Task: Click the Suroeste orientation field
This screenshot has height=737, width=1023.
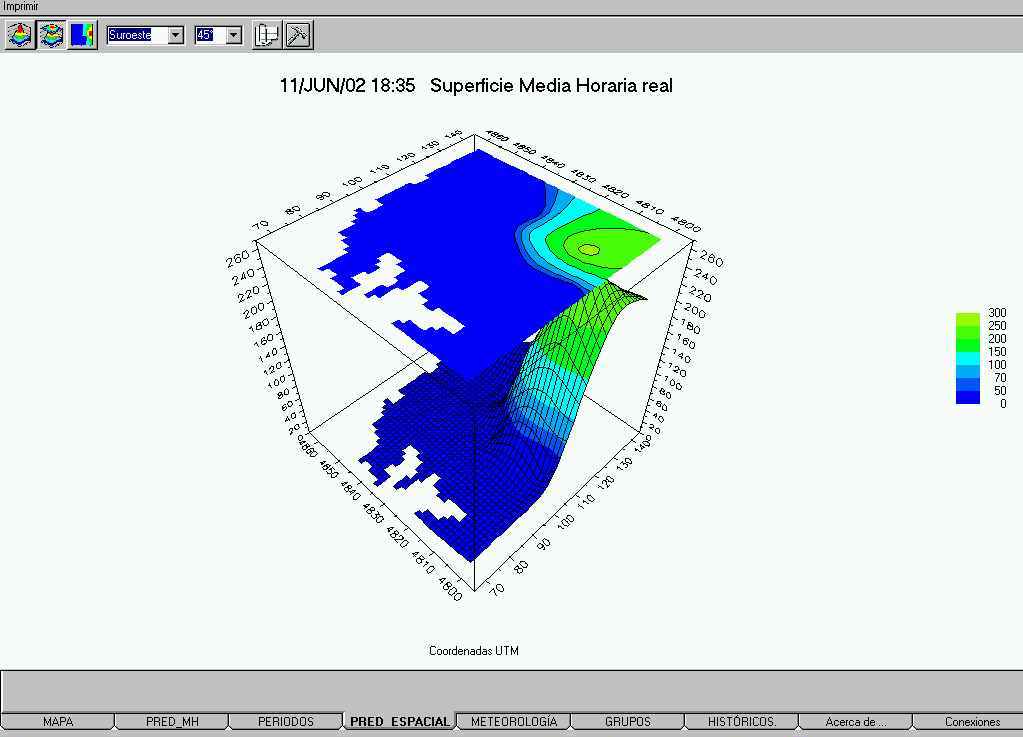Action: pos(138,35)
